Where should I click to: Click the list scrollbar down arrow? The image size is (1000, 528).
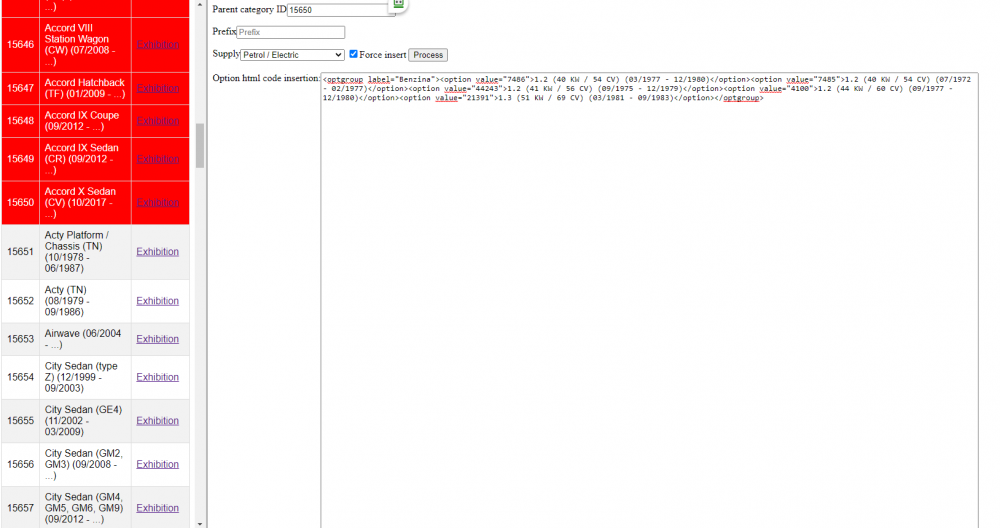pyautogui.click(x=200, y=524)
